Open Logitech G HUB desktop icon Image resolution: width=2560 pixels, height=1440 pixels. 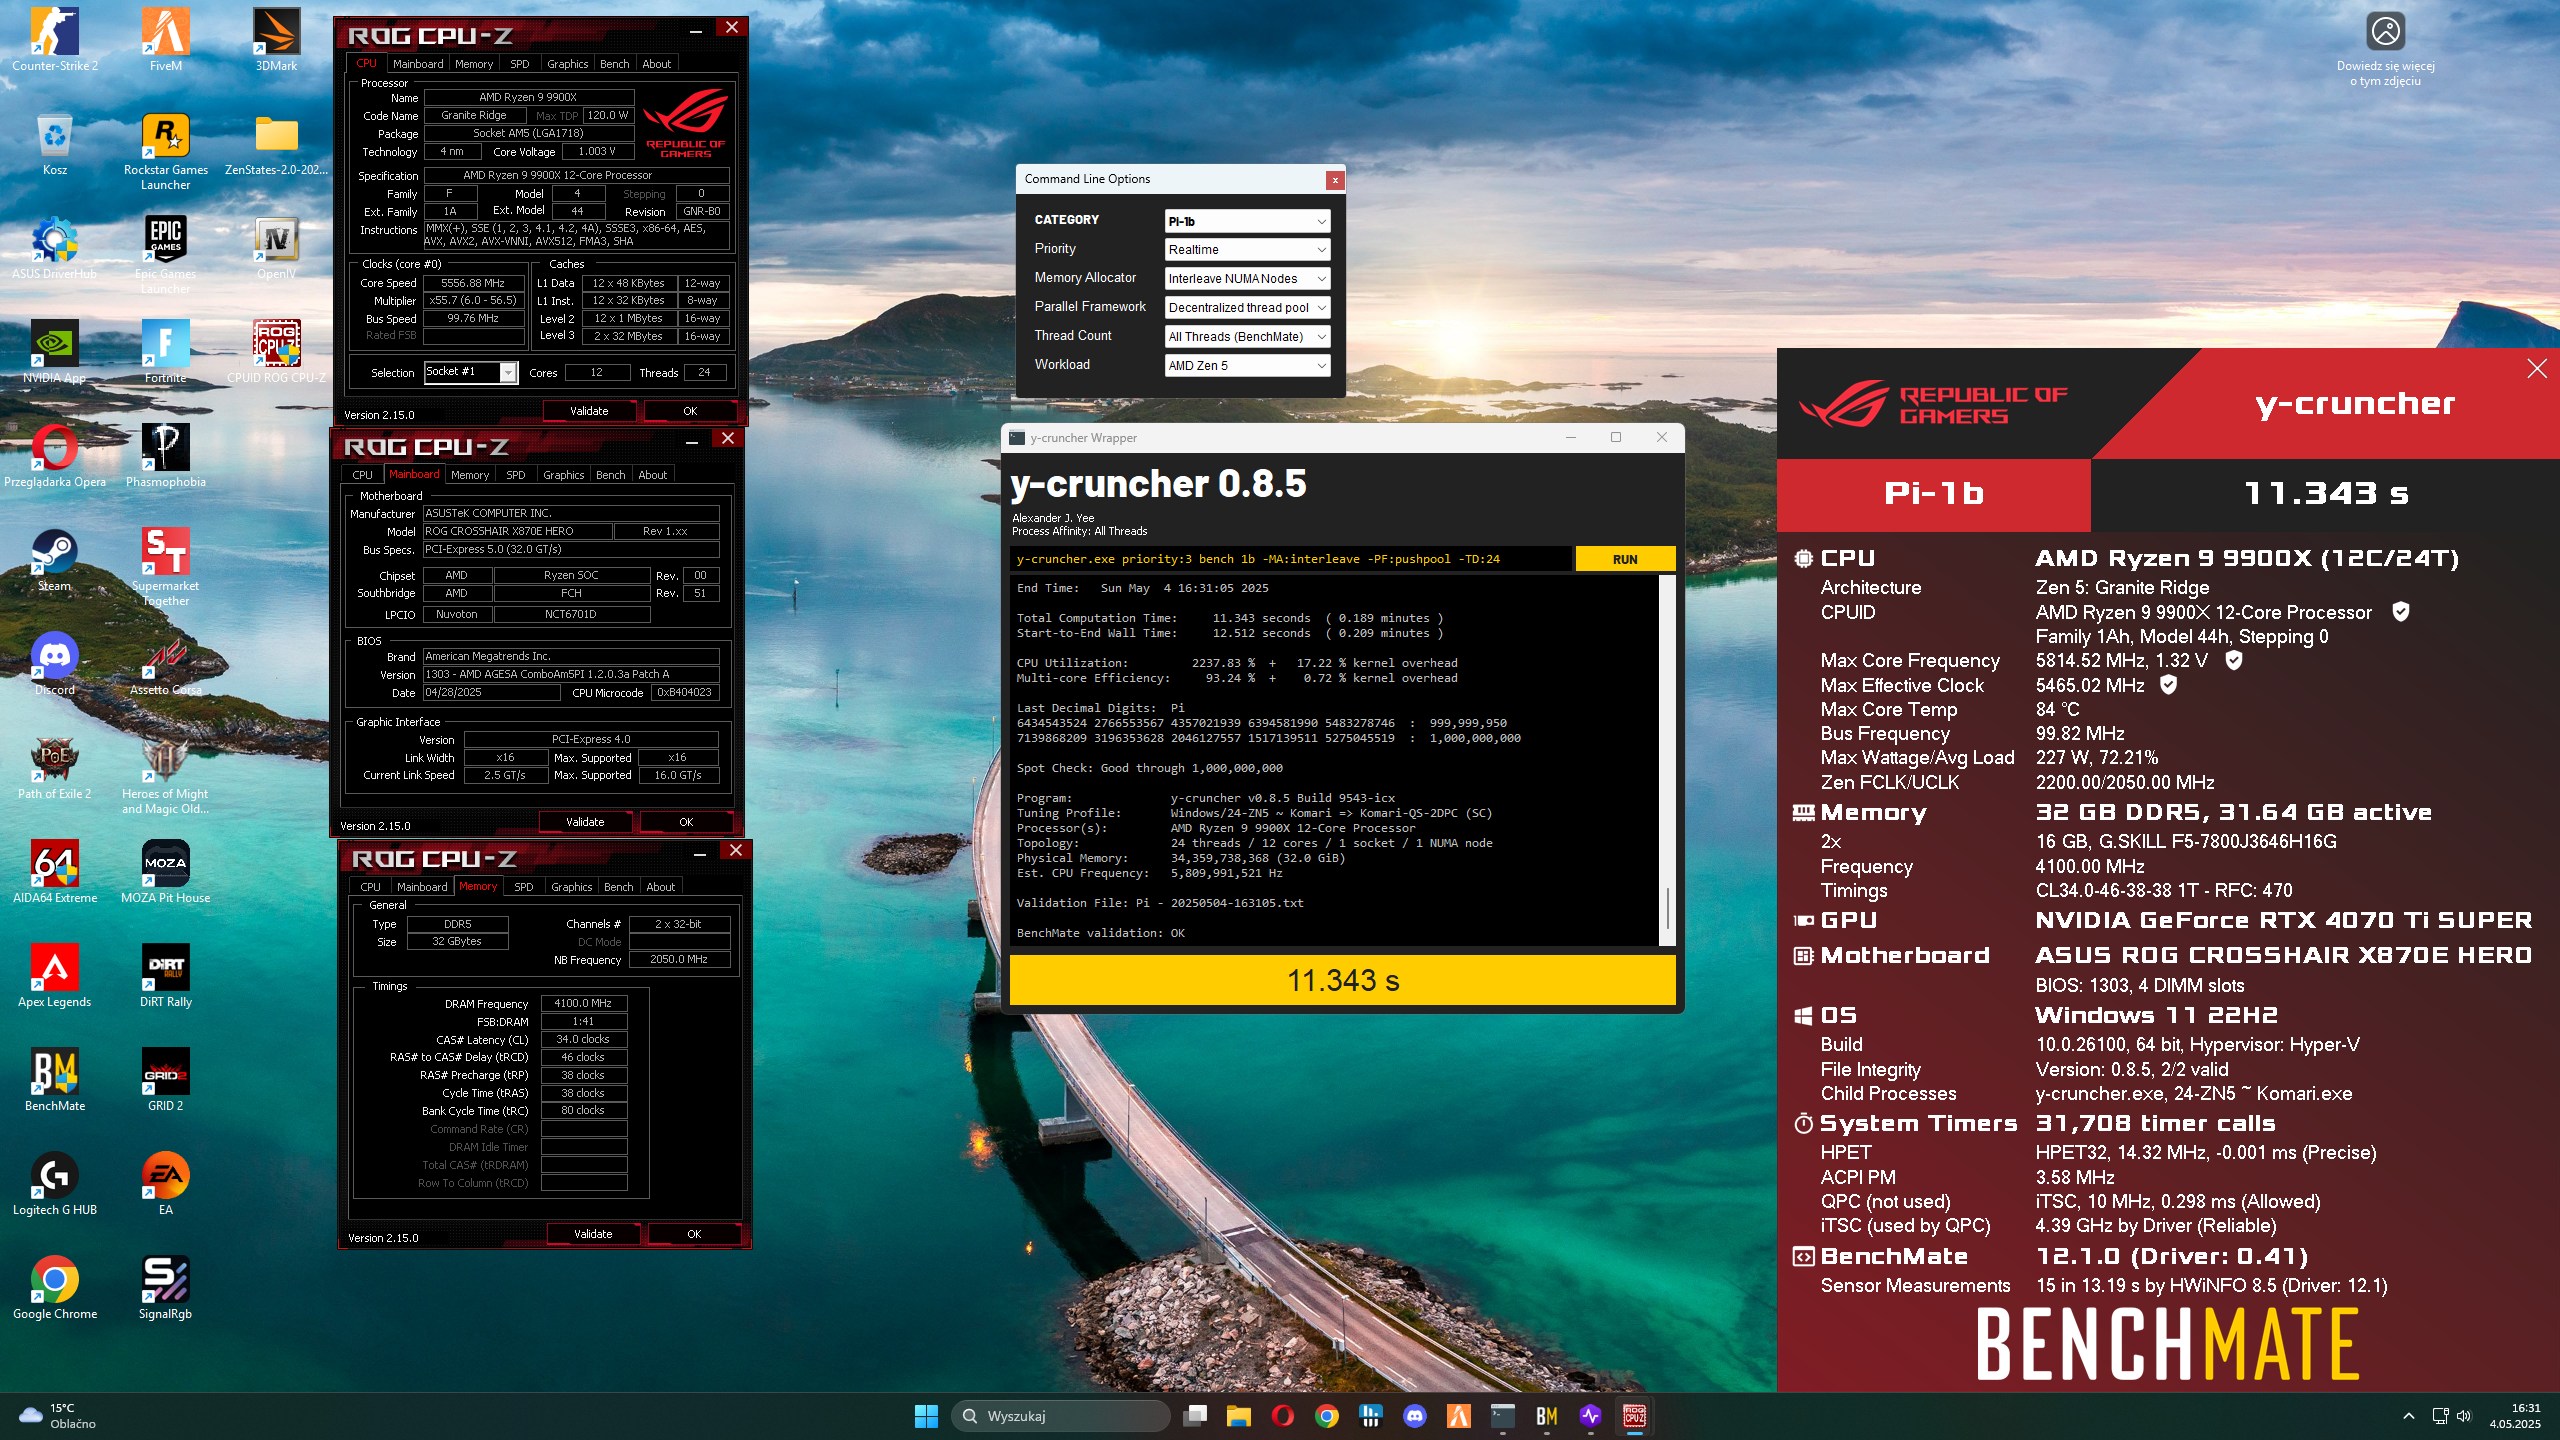(x=55, y=1185)
